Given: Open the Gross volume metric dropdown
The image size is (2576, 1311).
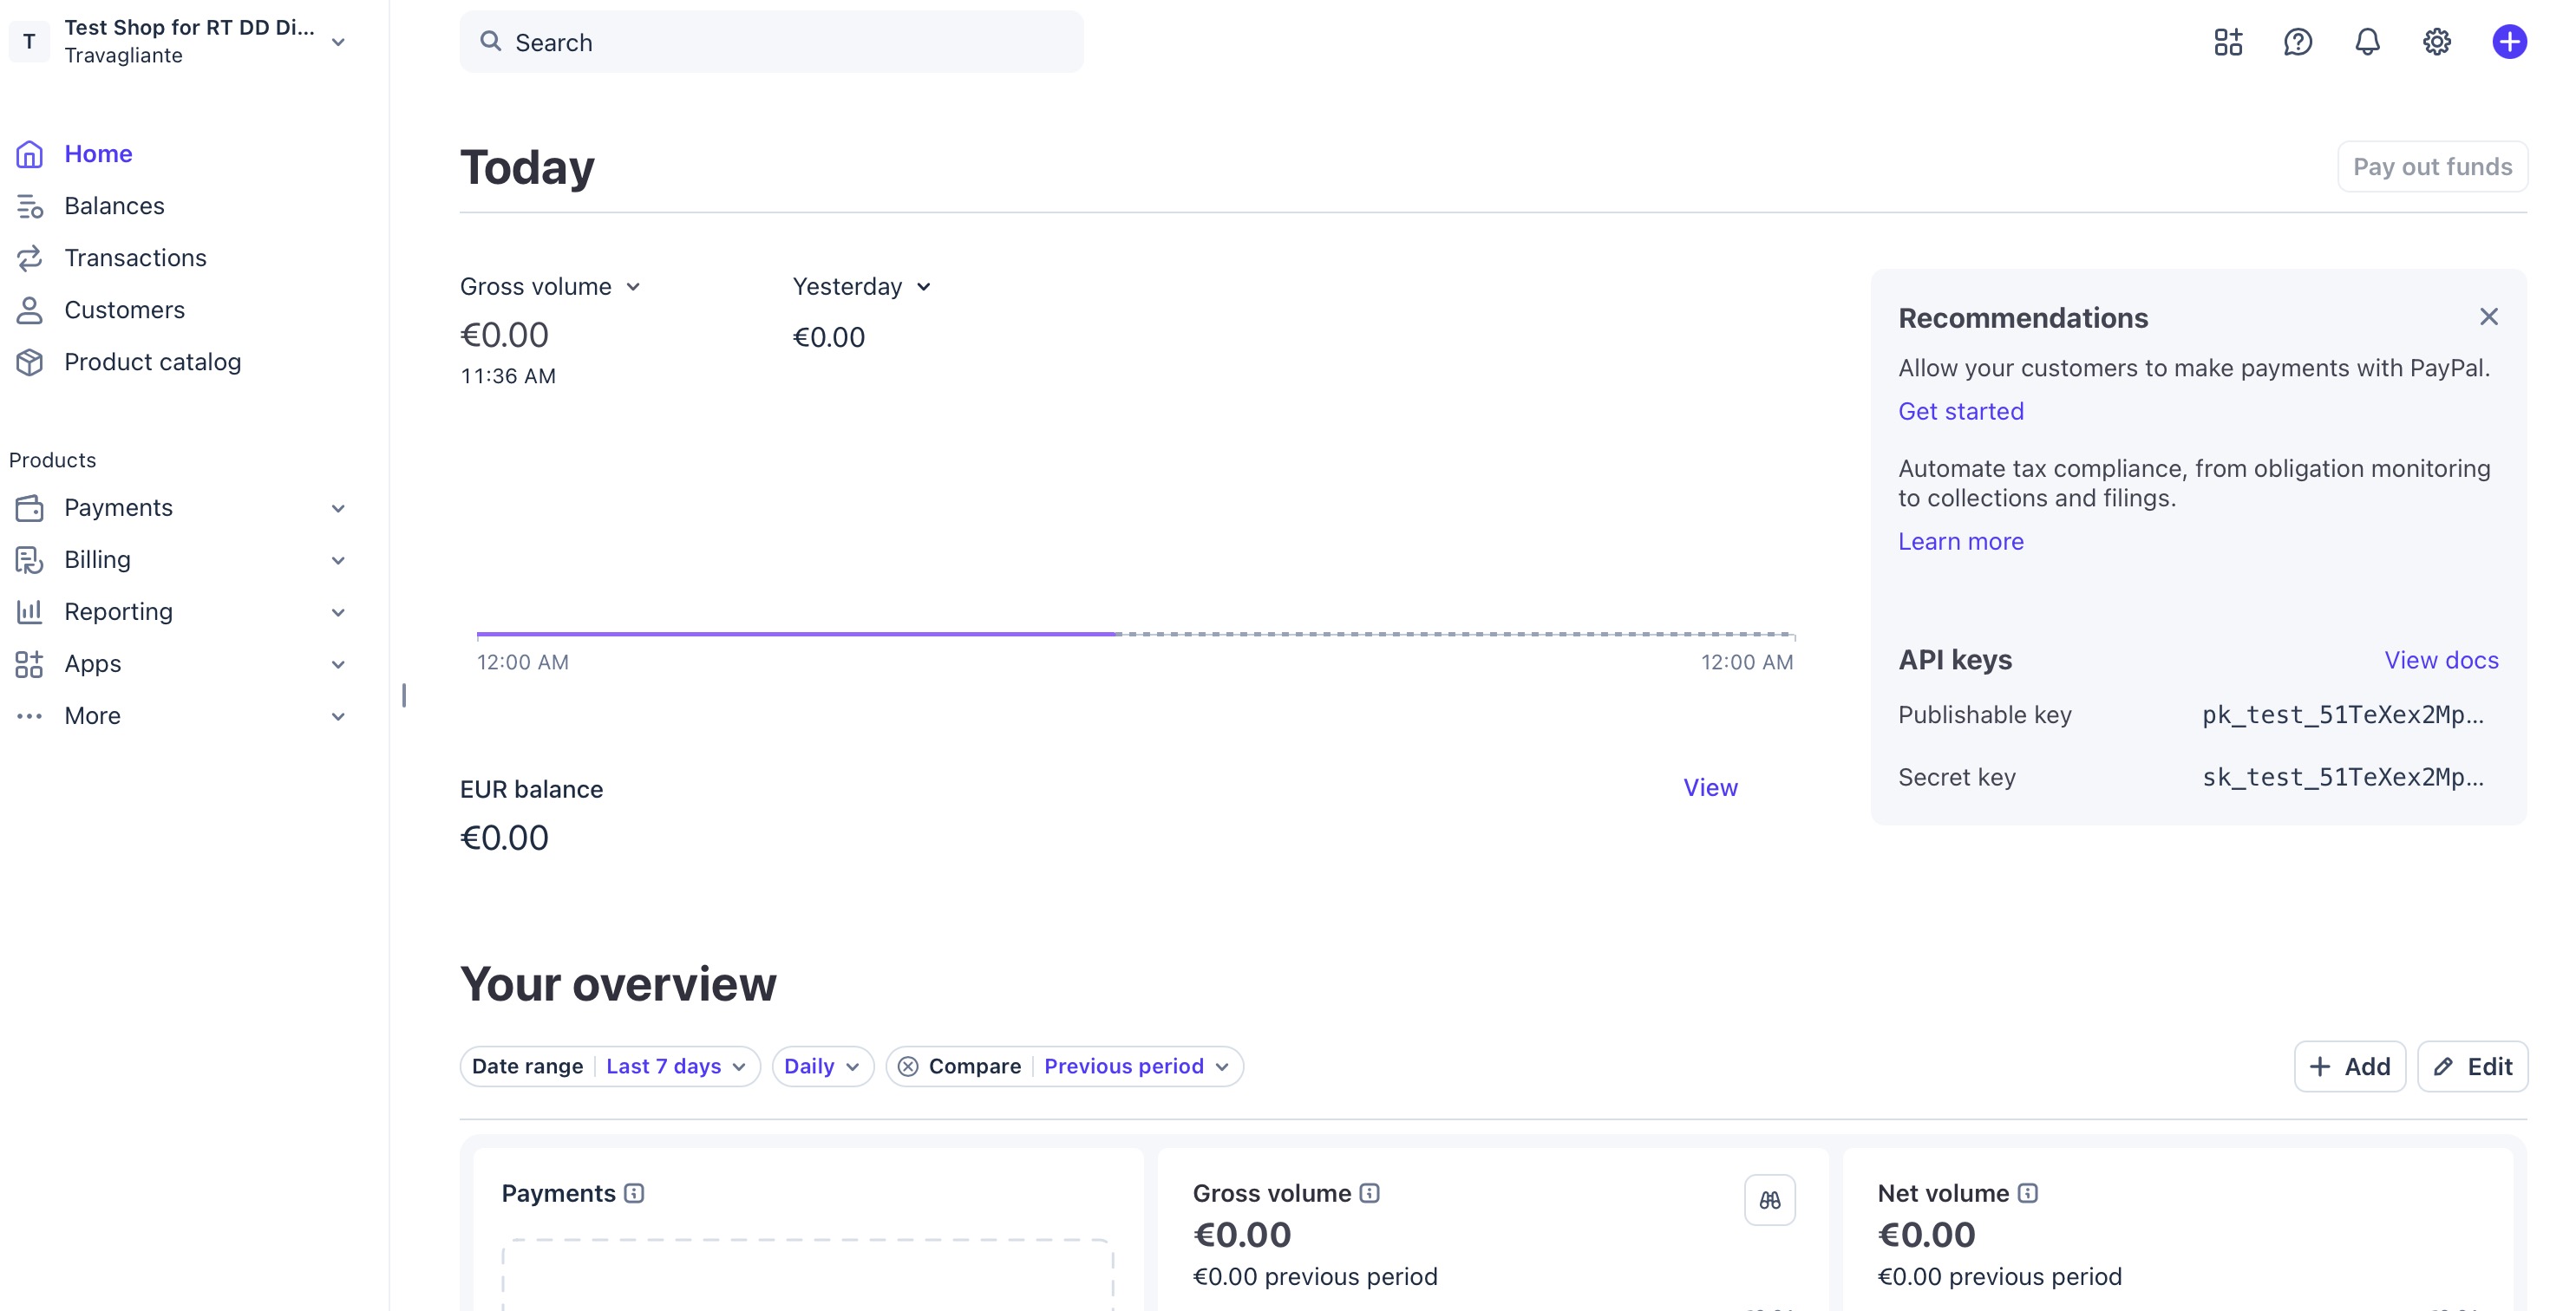Looking at the screenshot, I should pyautogui.click(x=550, y=287).
